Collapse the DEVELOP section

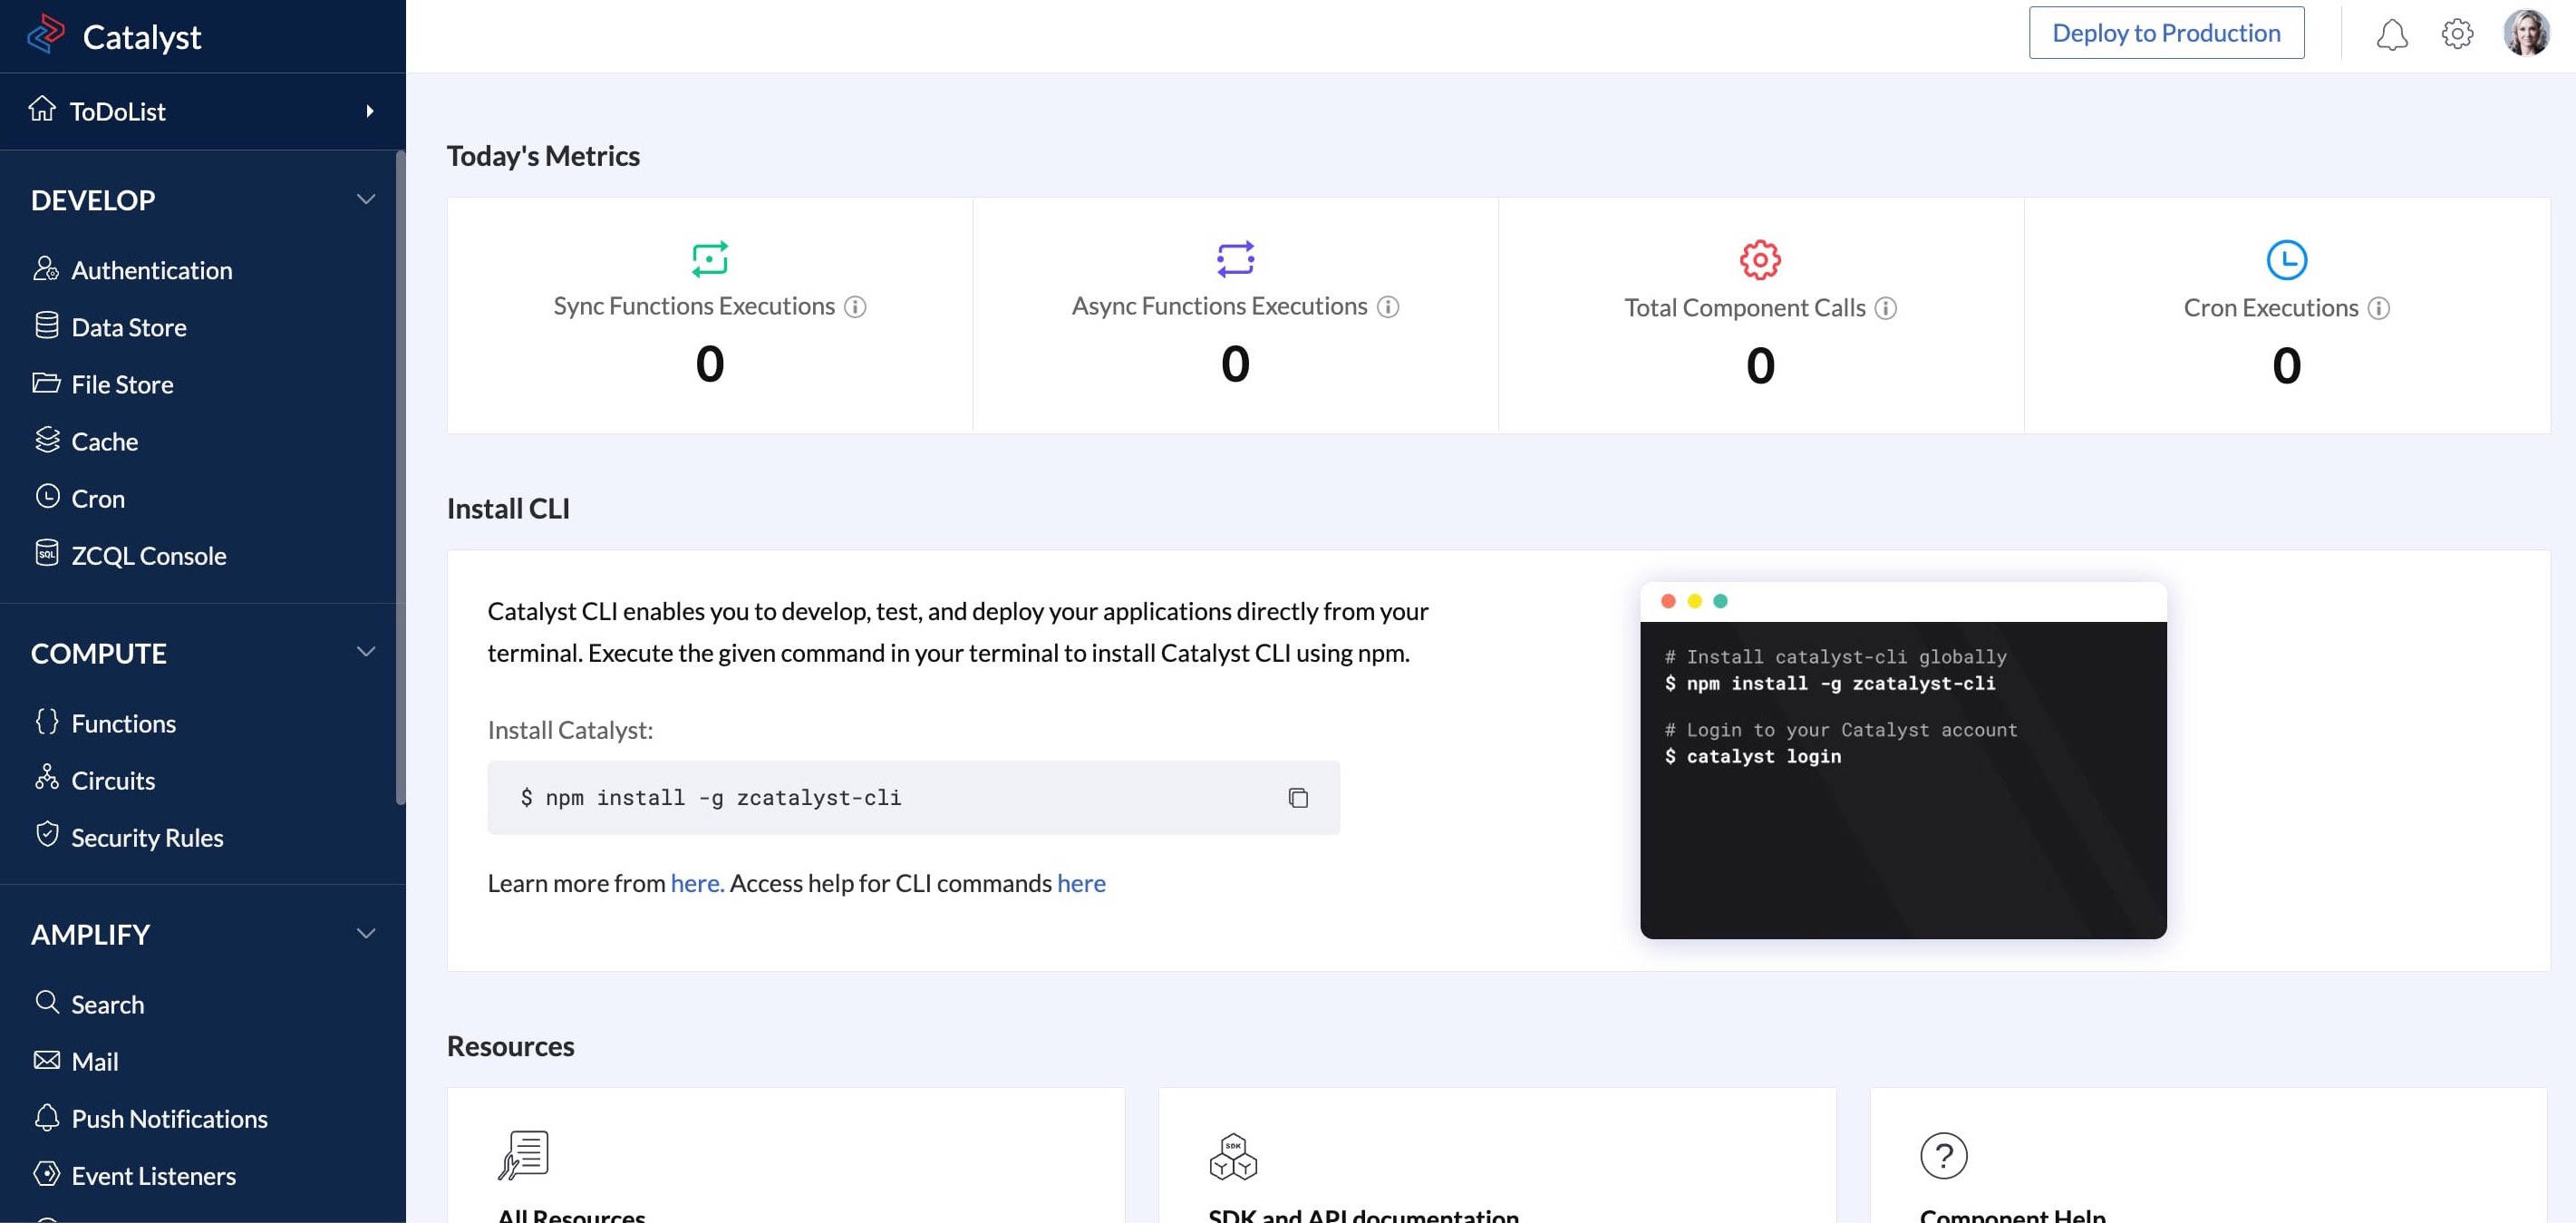tap(366, 198)
